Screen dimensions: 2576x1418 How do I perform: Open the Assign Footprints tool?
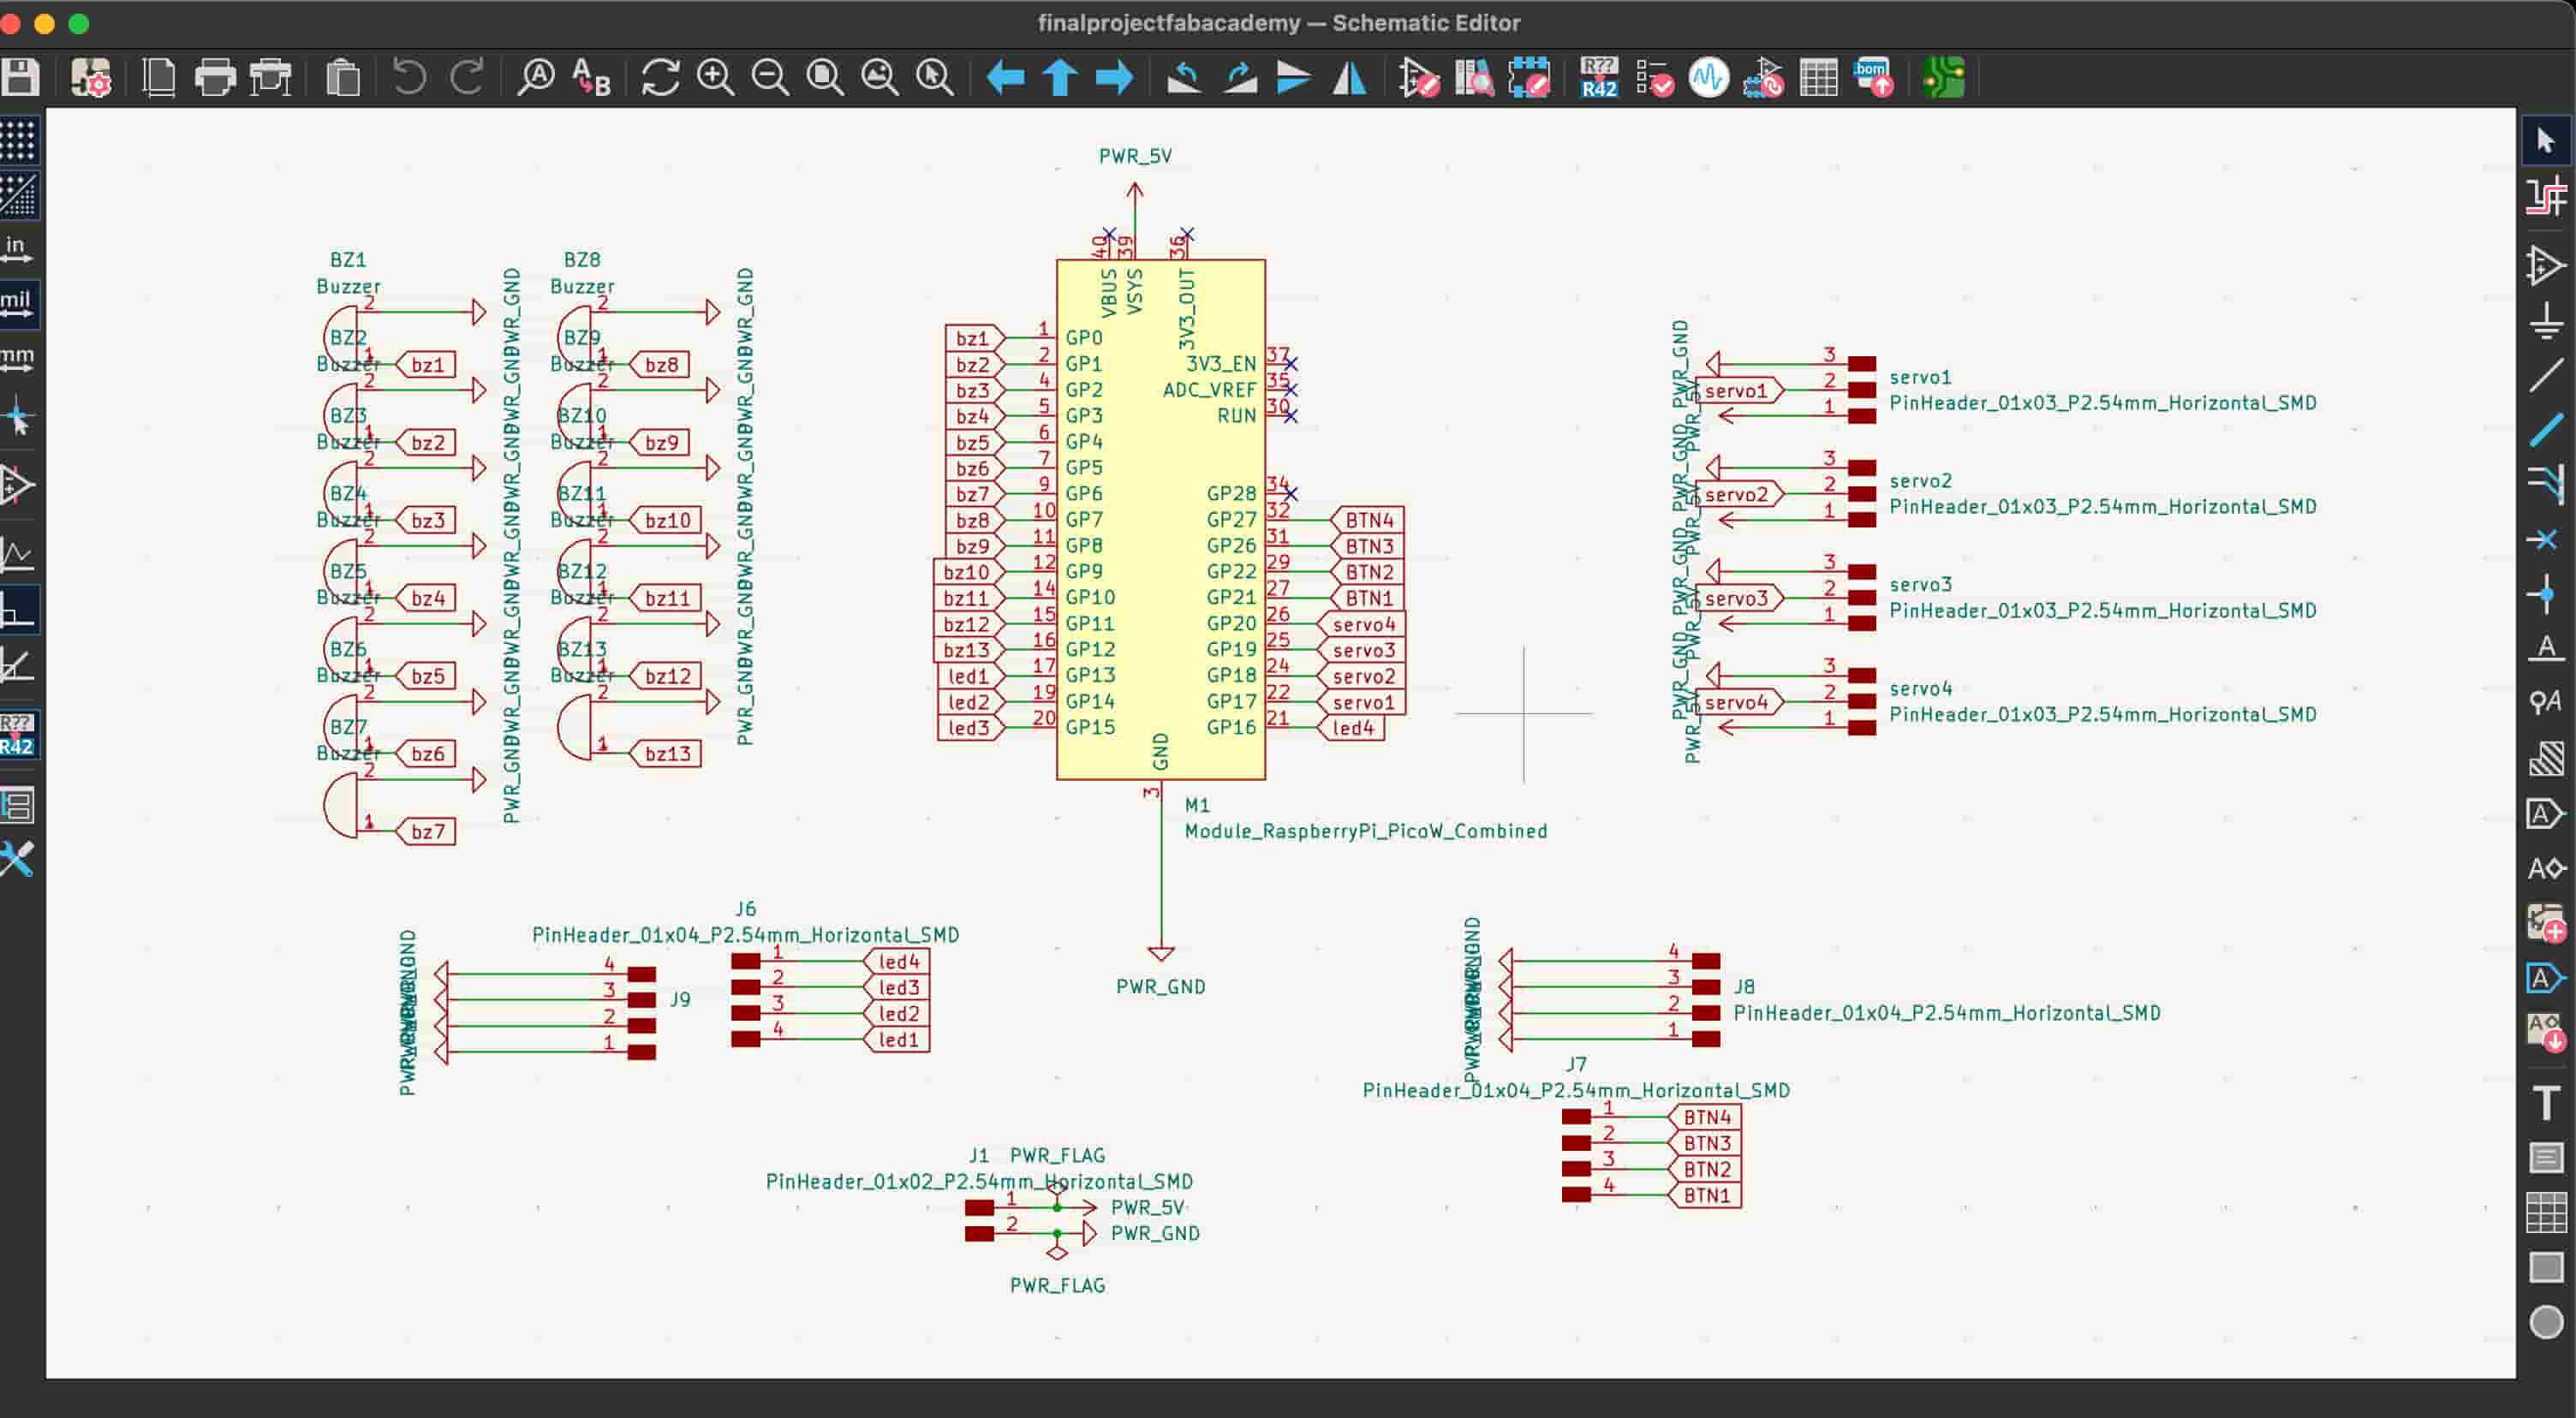1763,77
